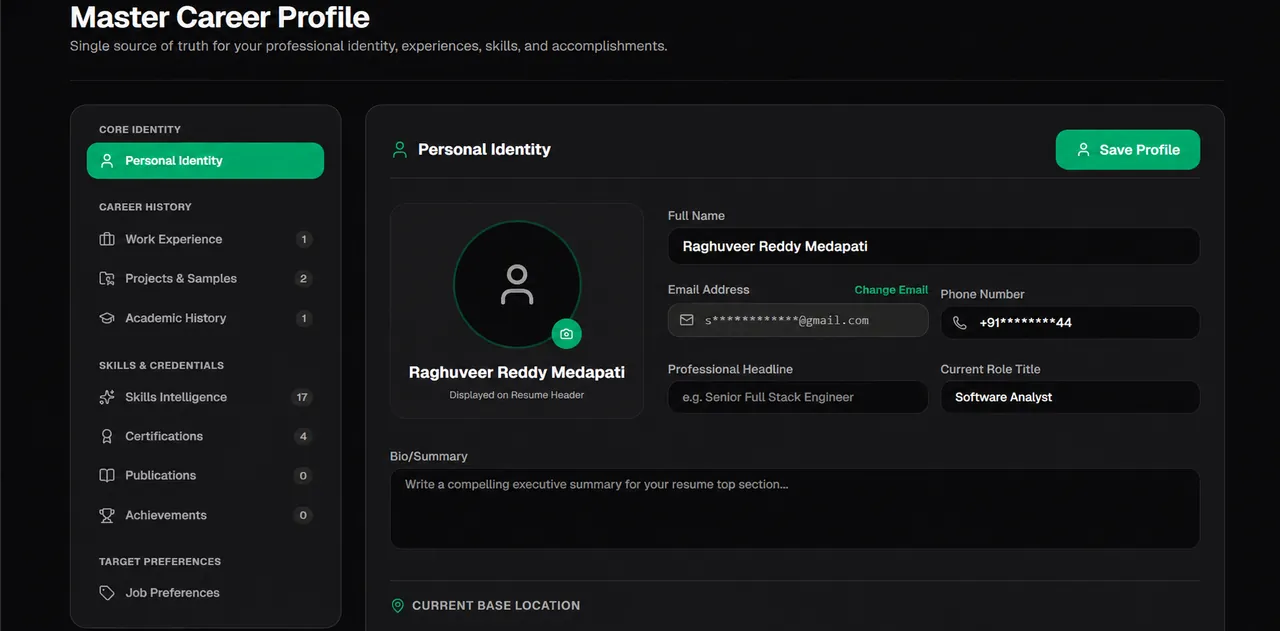Click the Professional Headline input
Viewport: 1280px width, 631px height.
(x=798, y=397)
